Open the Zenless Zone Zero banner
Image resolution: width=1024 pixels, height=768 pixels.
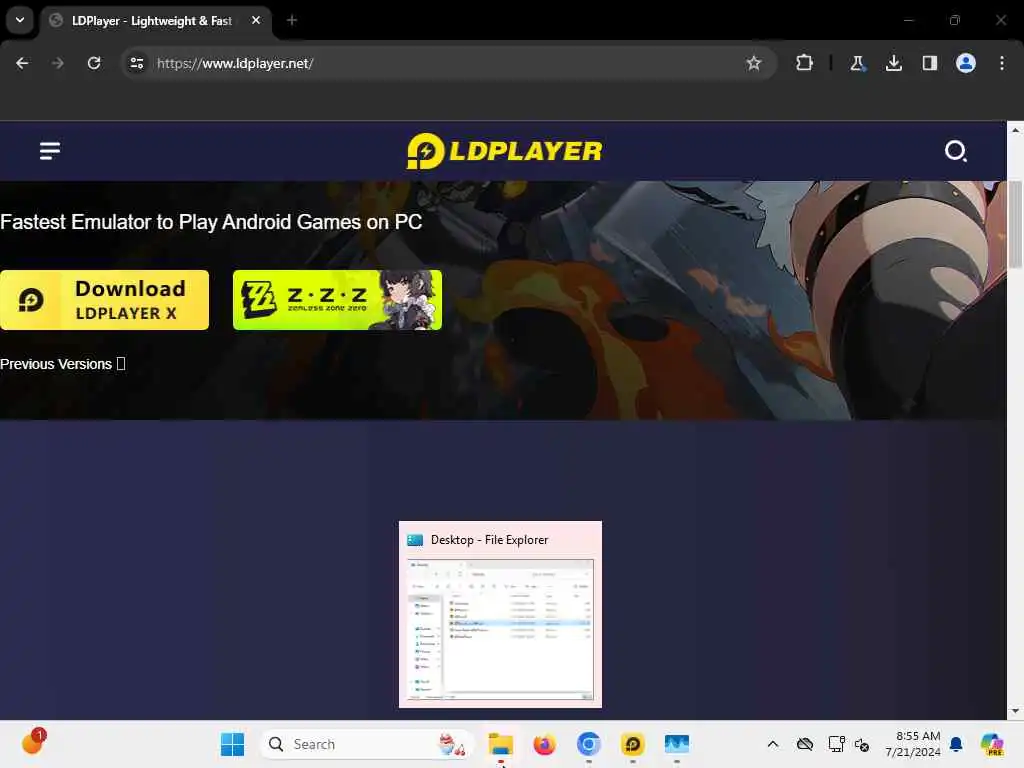click(337, 300)
